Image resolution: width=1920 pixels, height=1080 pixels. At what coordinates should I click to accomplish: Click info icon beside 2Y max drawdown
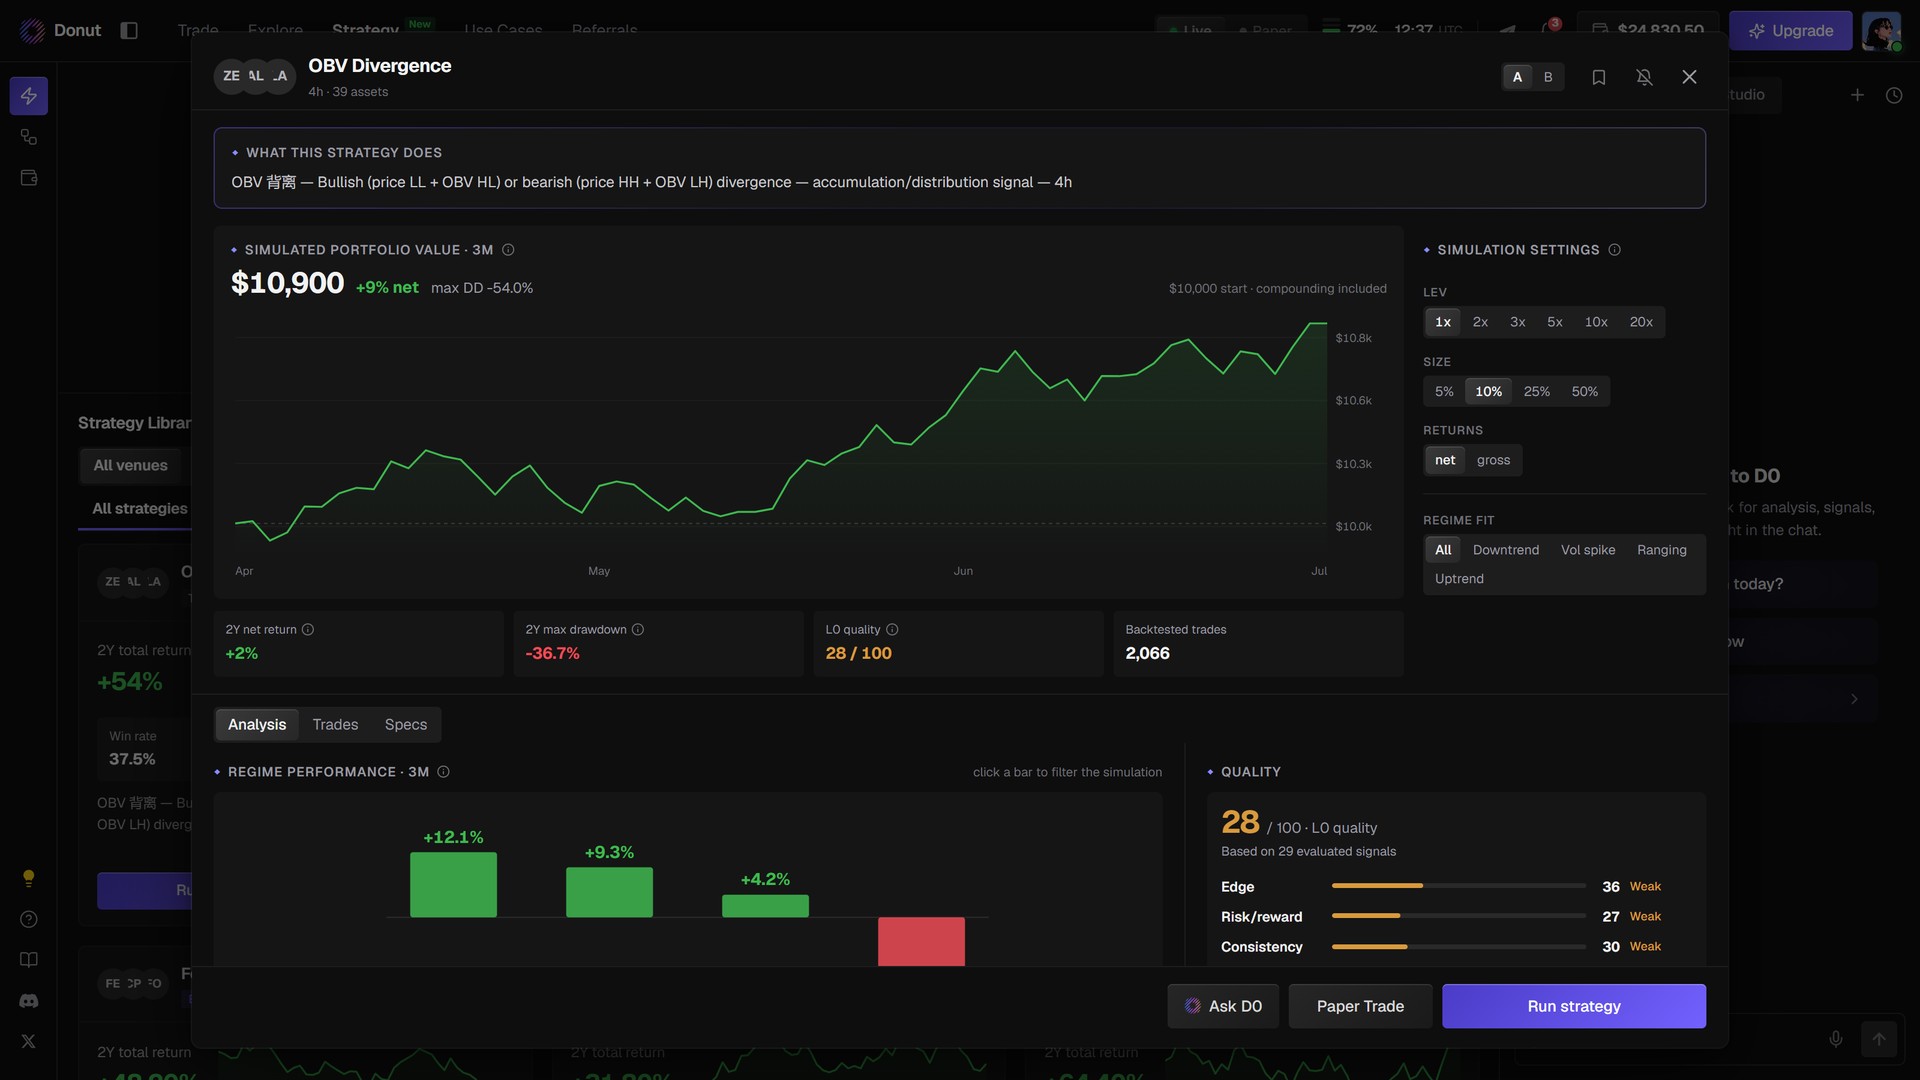tap(638, 630)
